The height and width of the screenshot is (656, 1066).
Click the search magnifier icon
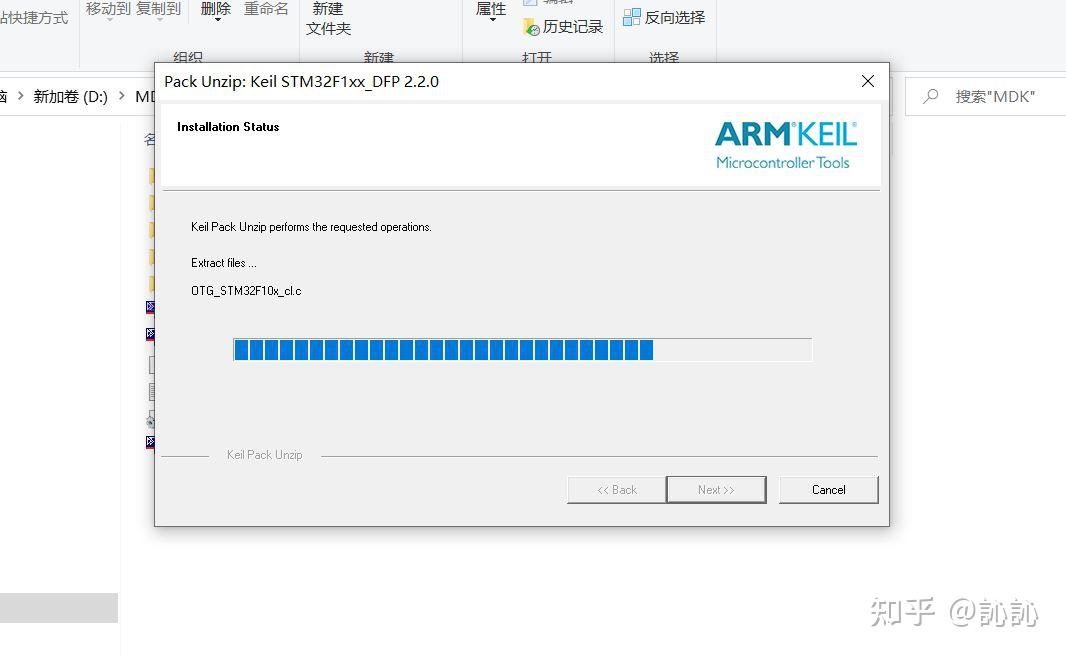point(931,97)
